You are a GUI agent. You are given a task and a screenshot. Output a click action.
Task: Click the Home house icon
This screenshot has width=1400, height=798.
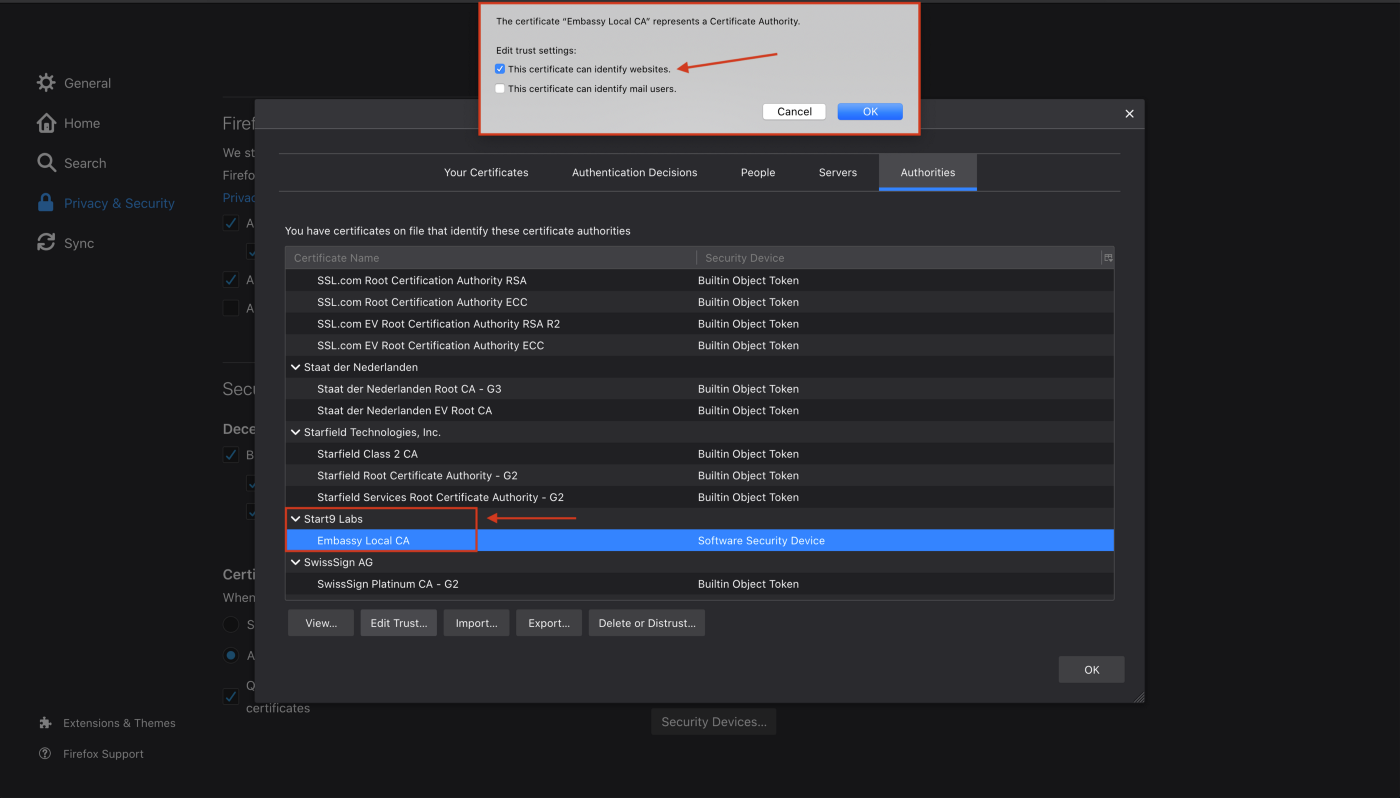click(46, 123)
